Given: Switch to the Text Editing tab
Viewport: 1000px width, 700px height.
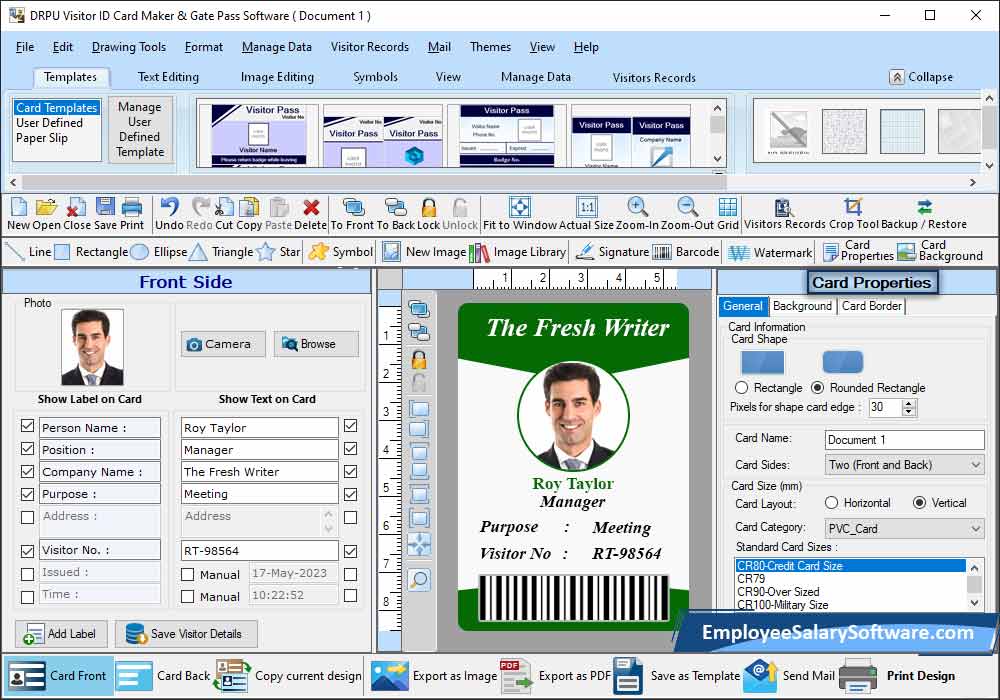Looking at the screenshot, I should pyautogui.click(x=168, y=77).
